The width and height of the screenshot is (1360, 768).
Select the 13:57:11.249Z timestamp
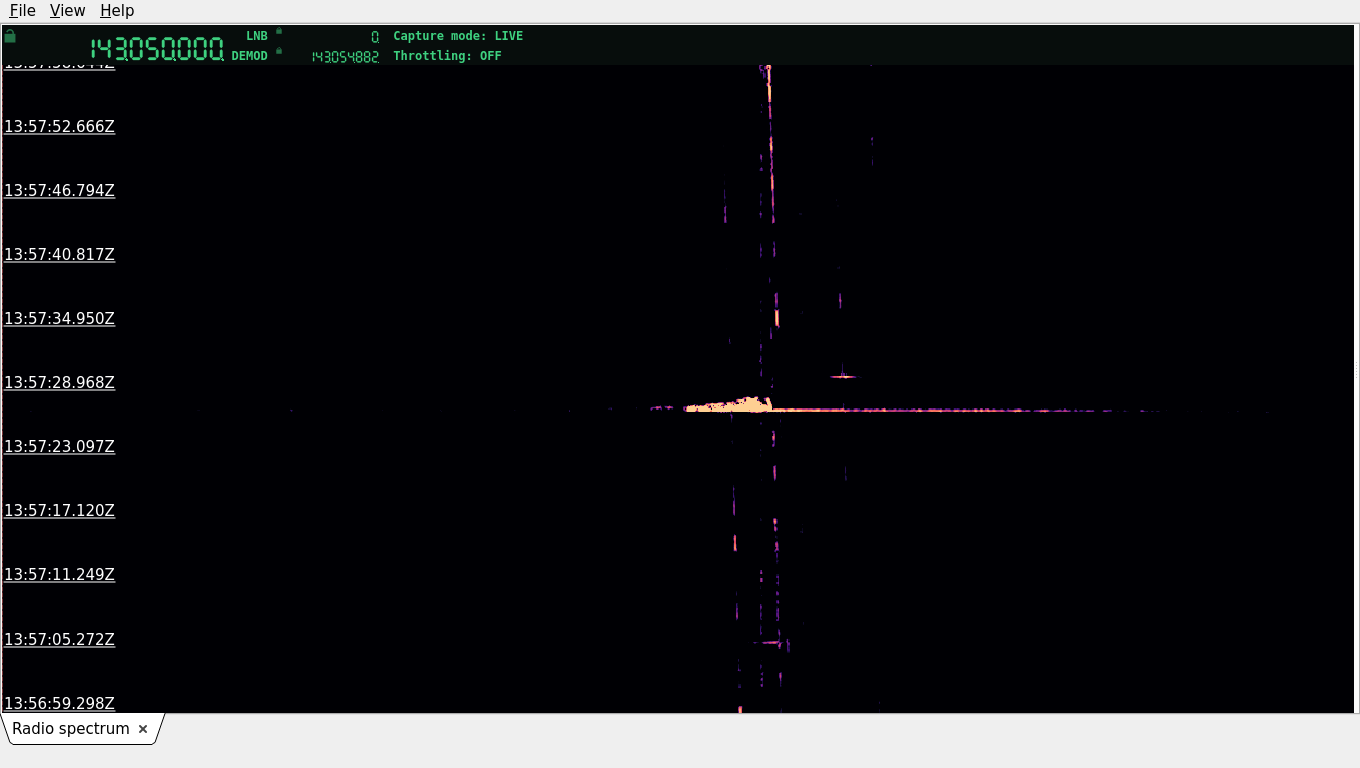click(x=60, y=575)
